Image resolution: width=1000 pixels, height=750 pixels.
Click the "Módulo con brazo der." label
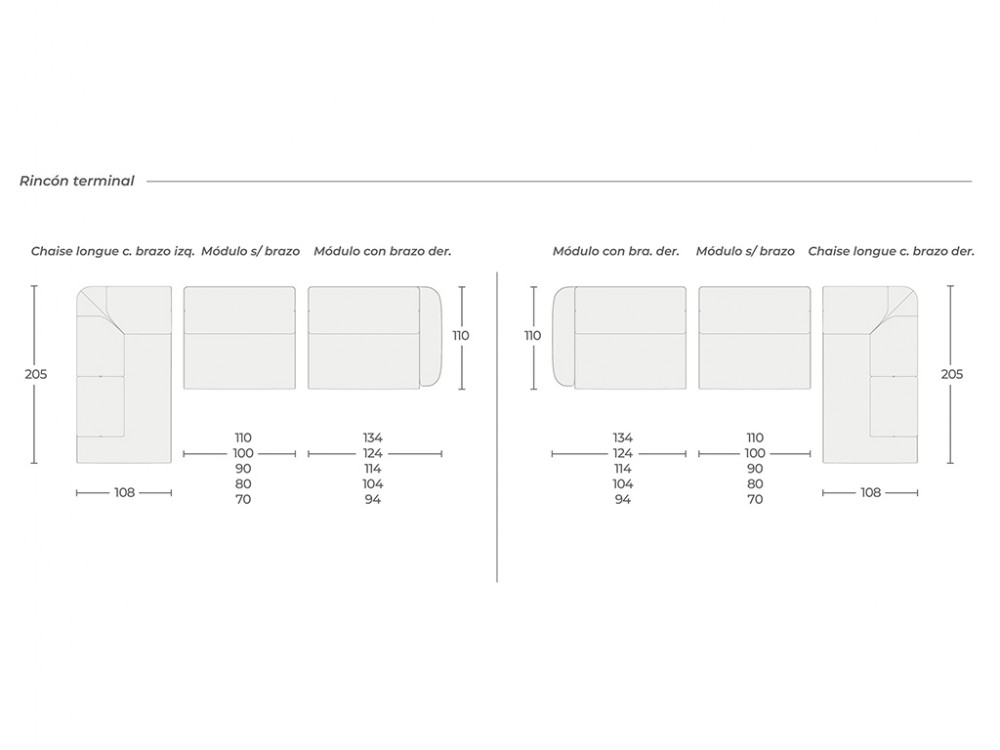click(383, 252)
